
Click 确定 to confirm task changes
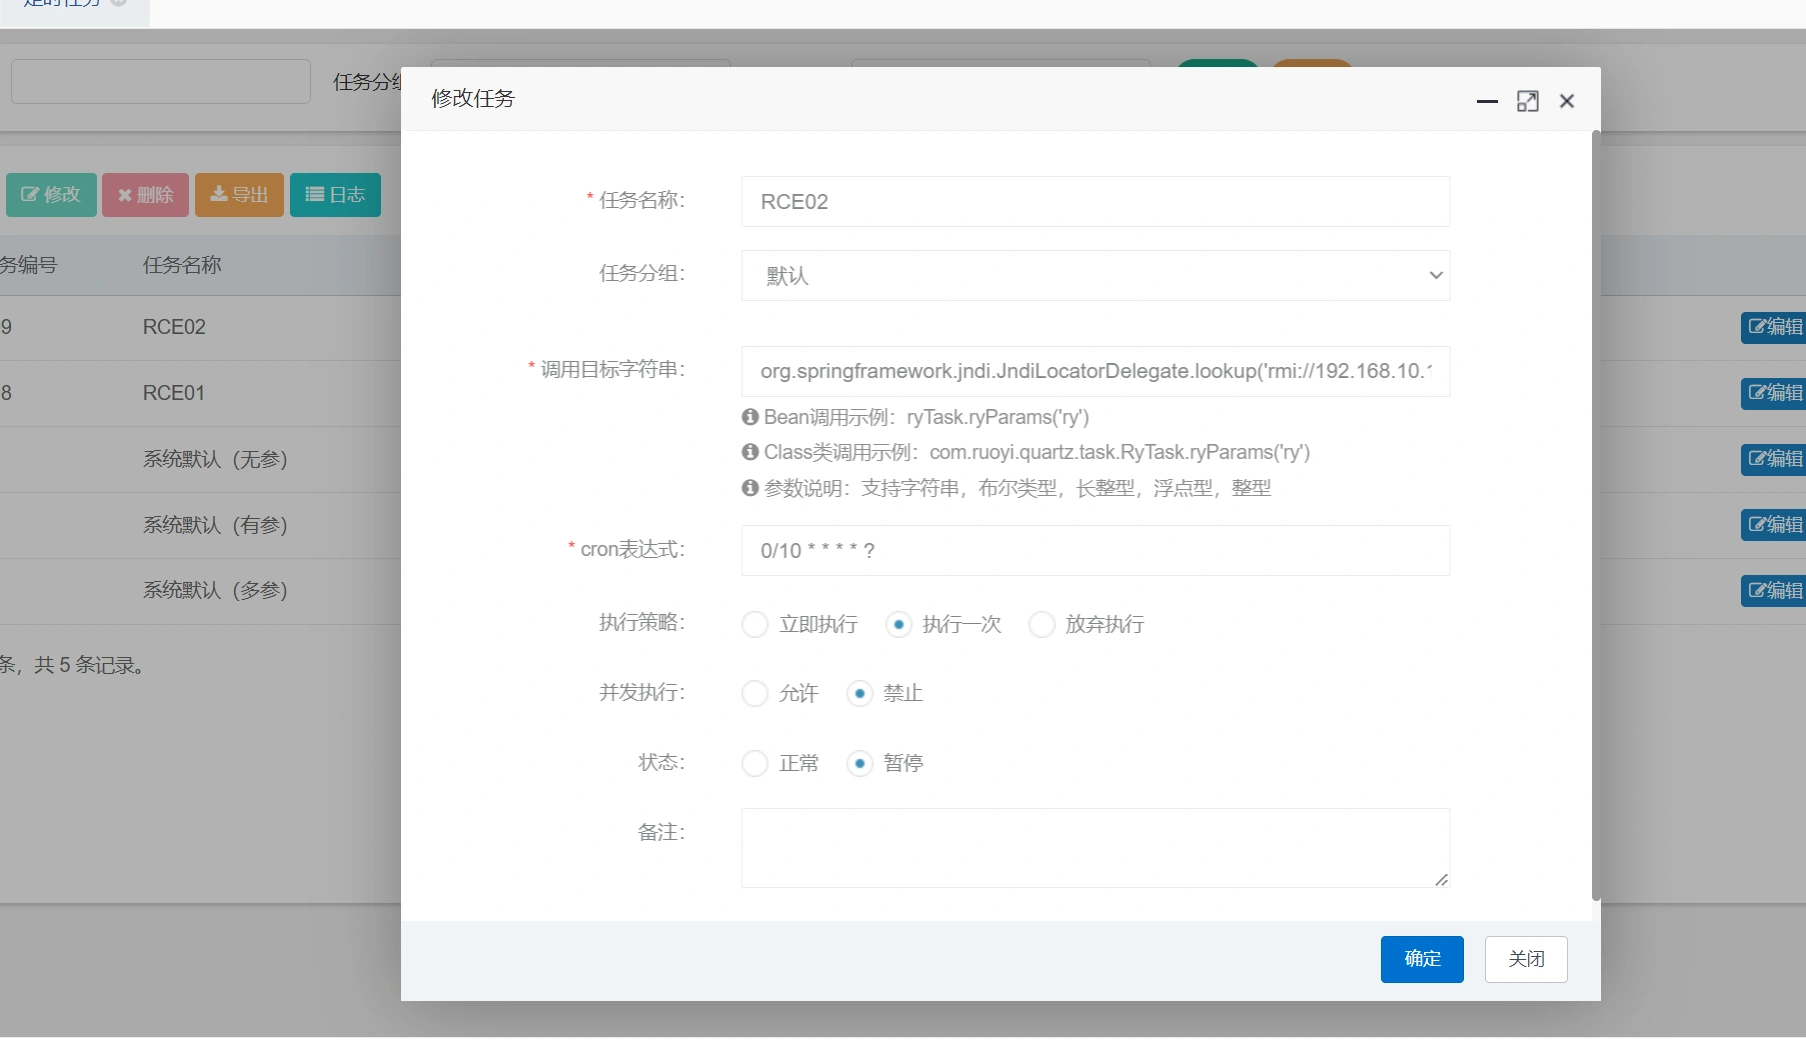(x=1421, y=959)
